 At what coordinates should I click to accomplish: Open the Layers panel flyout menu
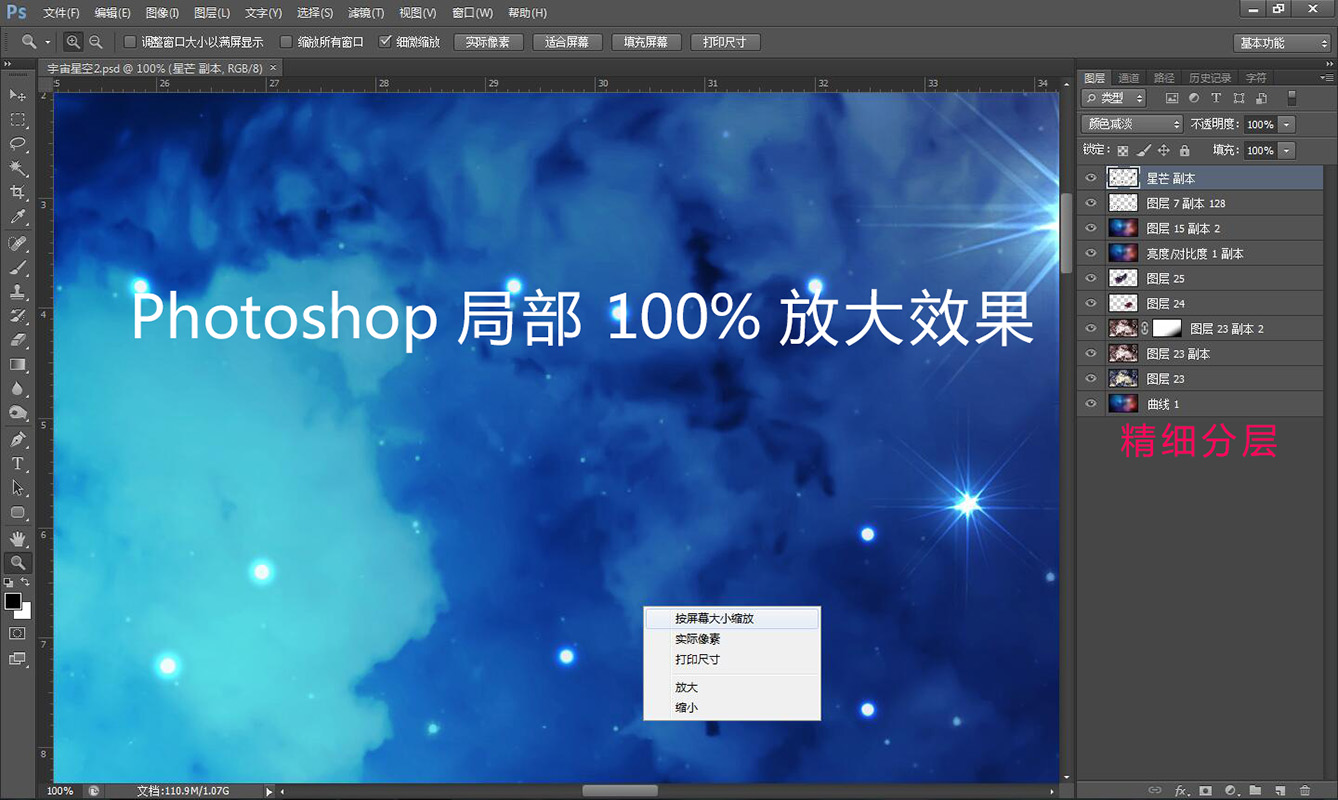pos(1326,77)
